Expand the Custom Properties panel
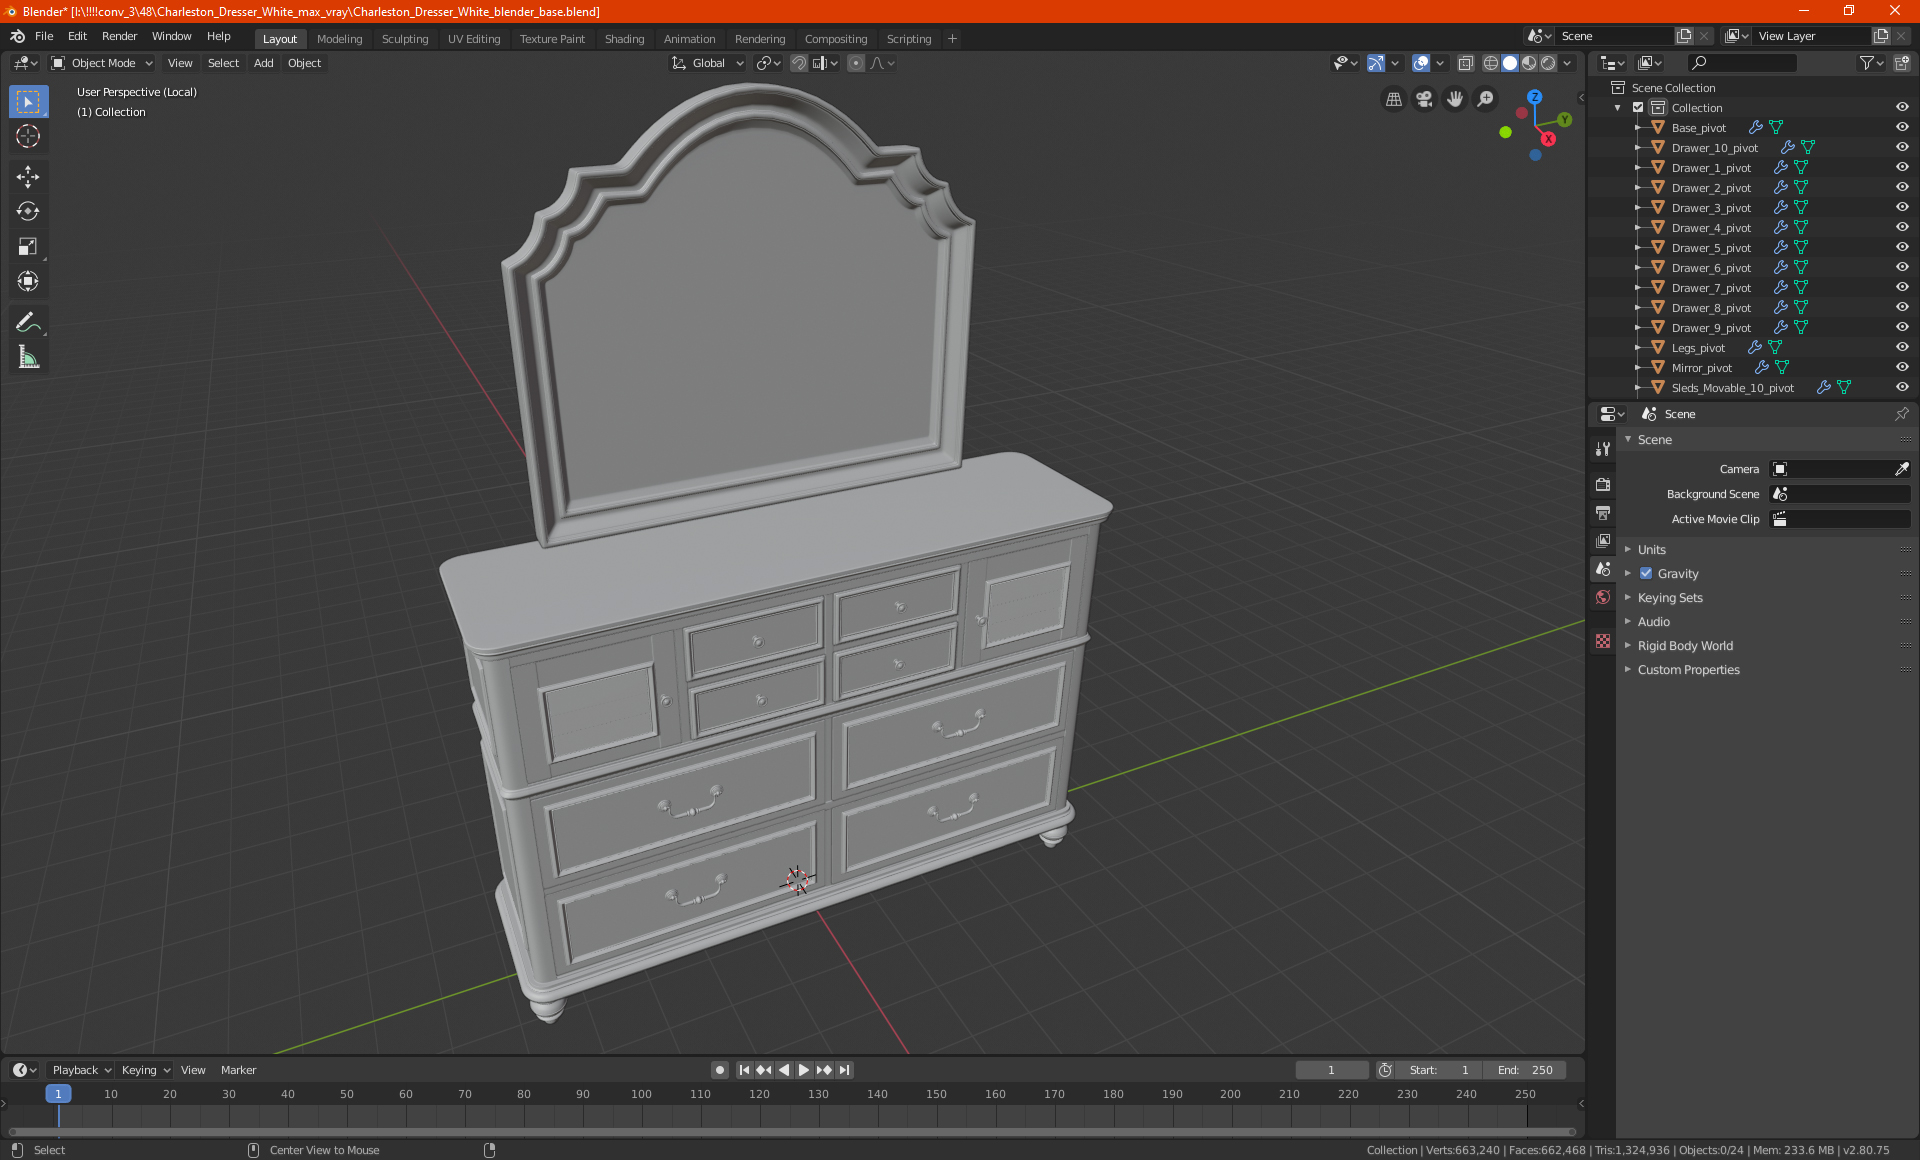 [1688, 670]
